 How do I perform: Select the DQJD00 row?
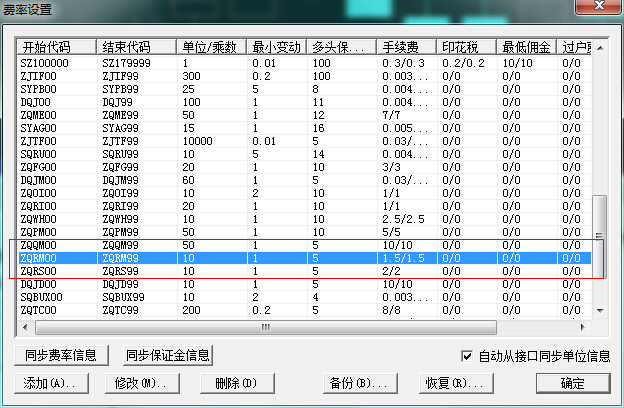[x=305, y=284]
